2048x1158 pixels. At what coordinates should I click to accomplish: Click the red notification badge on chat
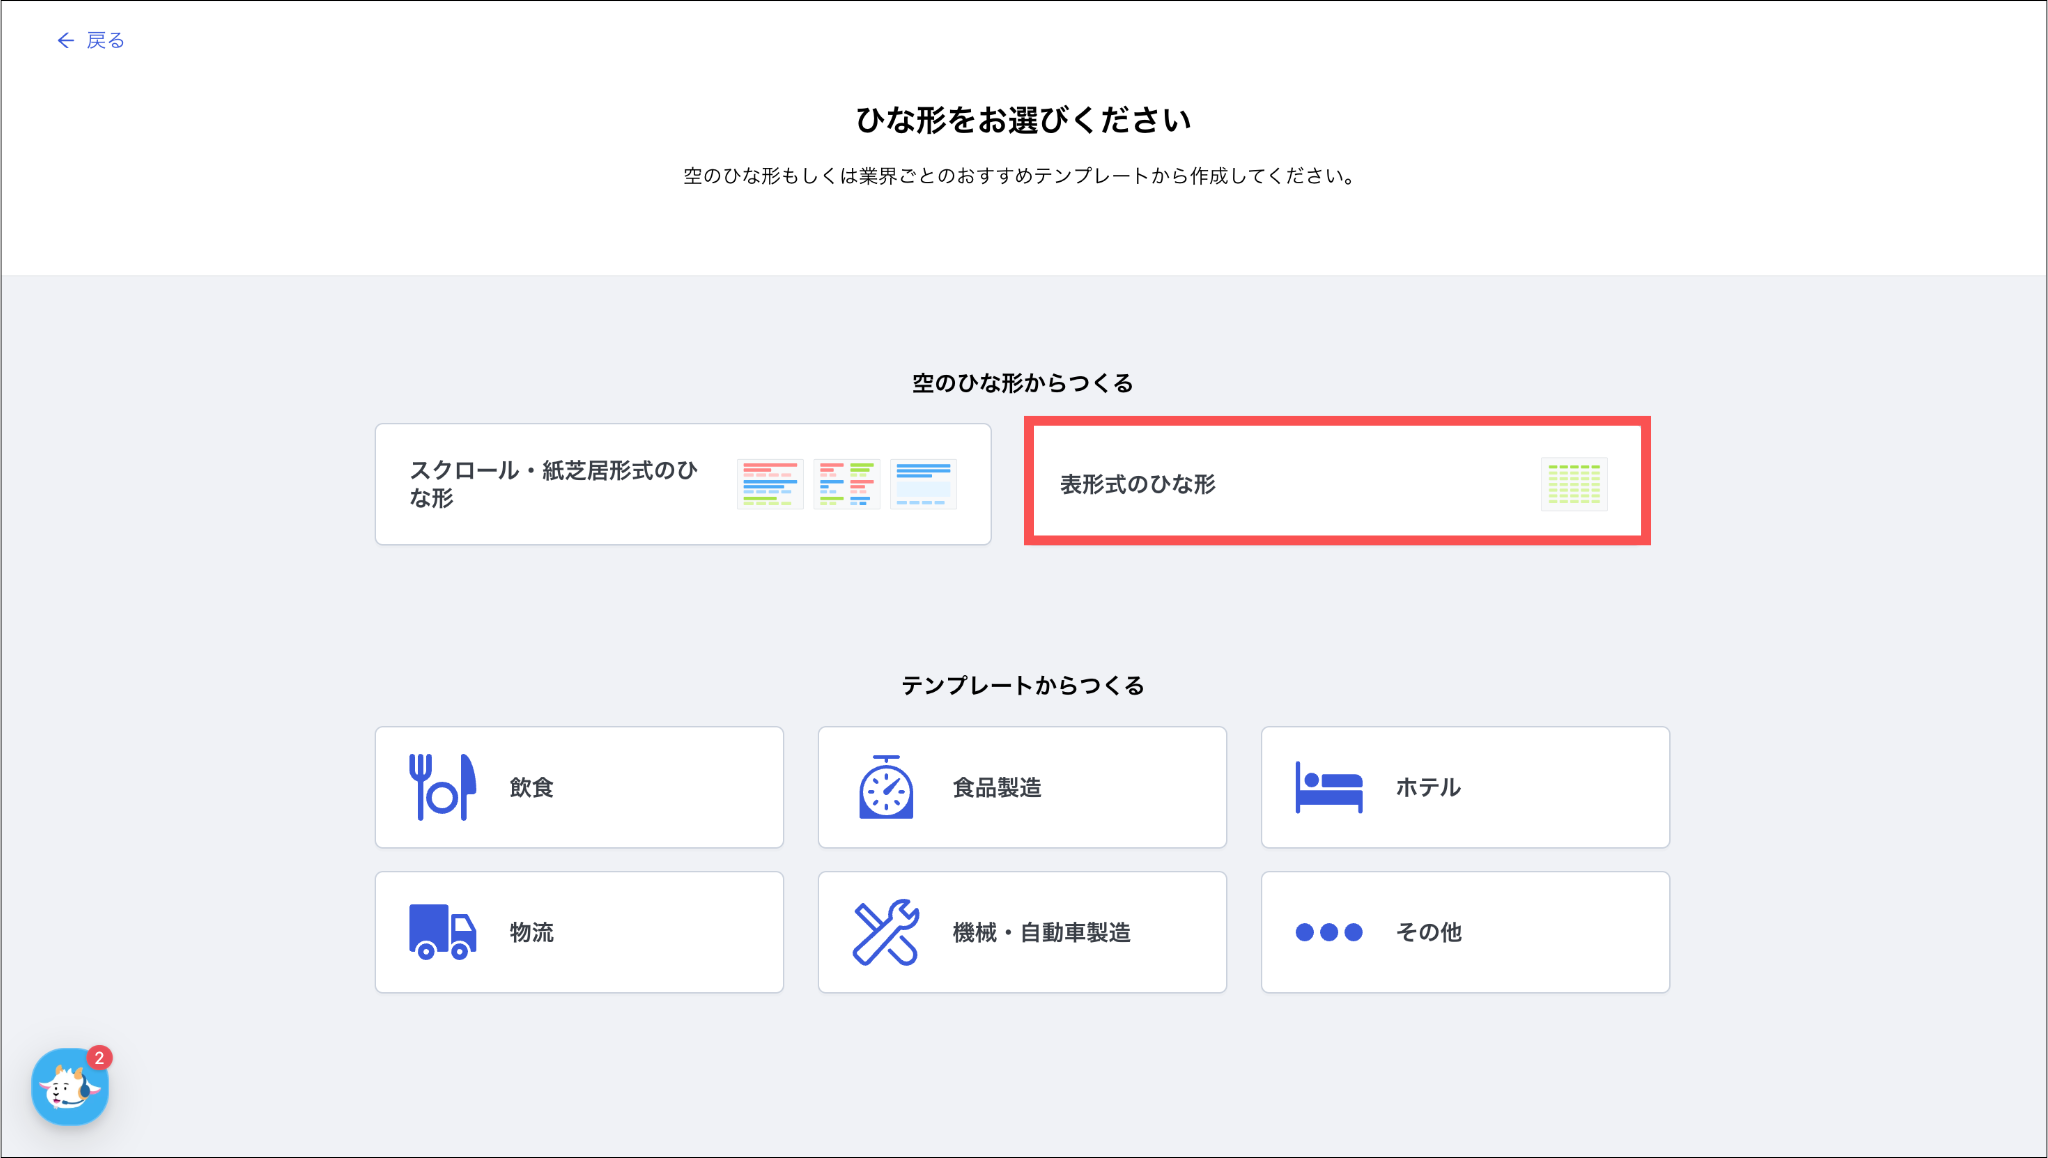point(99,1058)
